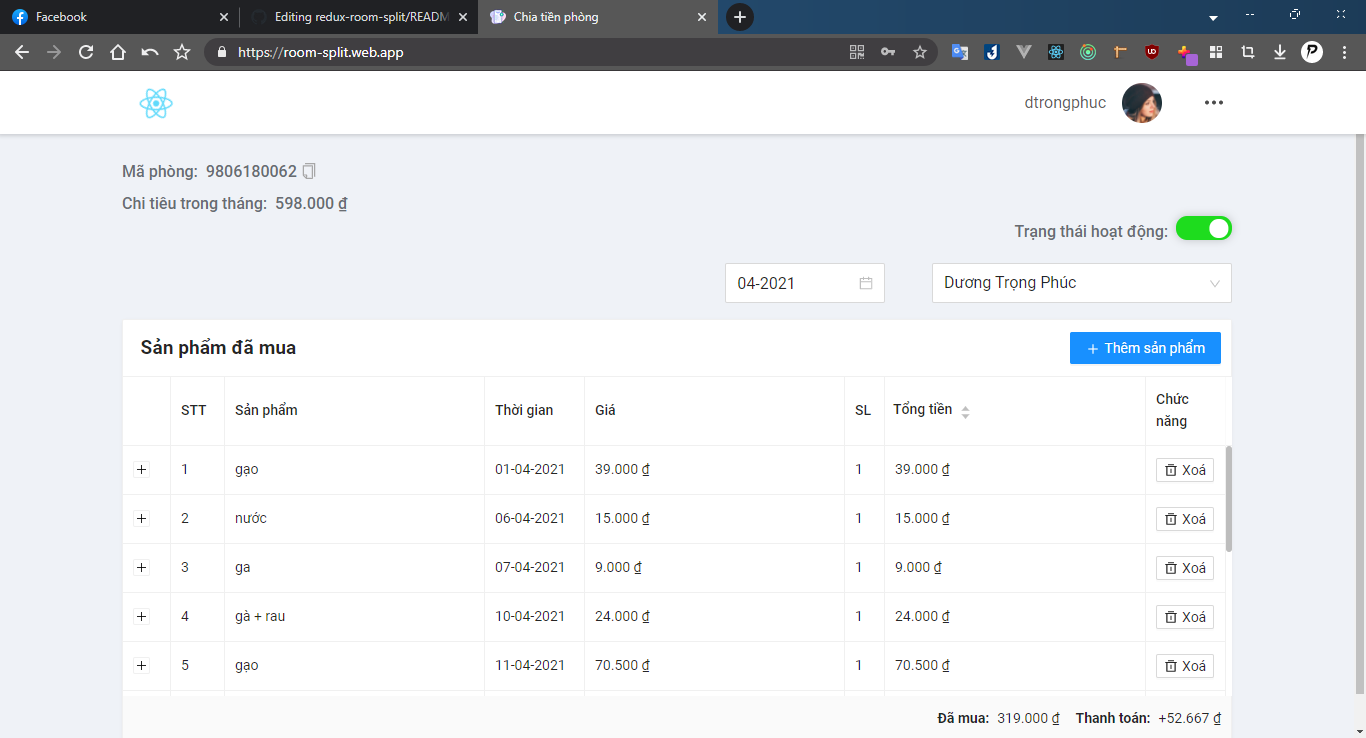The image size is (1366, 738).
Task: Click the saved password key icon
Action: tap(888, 52)
